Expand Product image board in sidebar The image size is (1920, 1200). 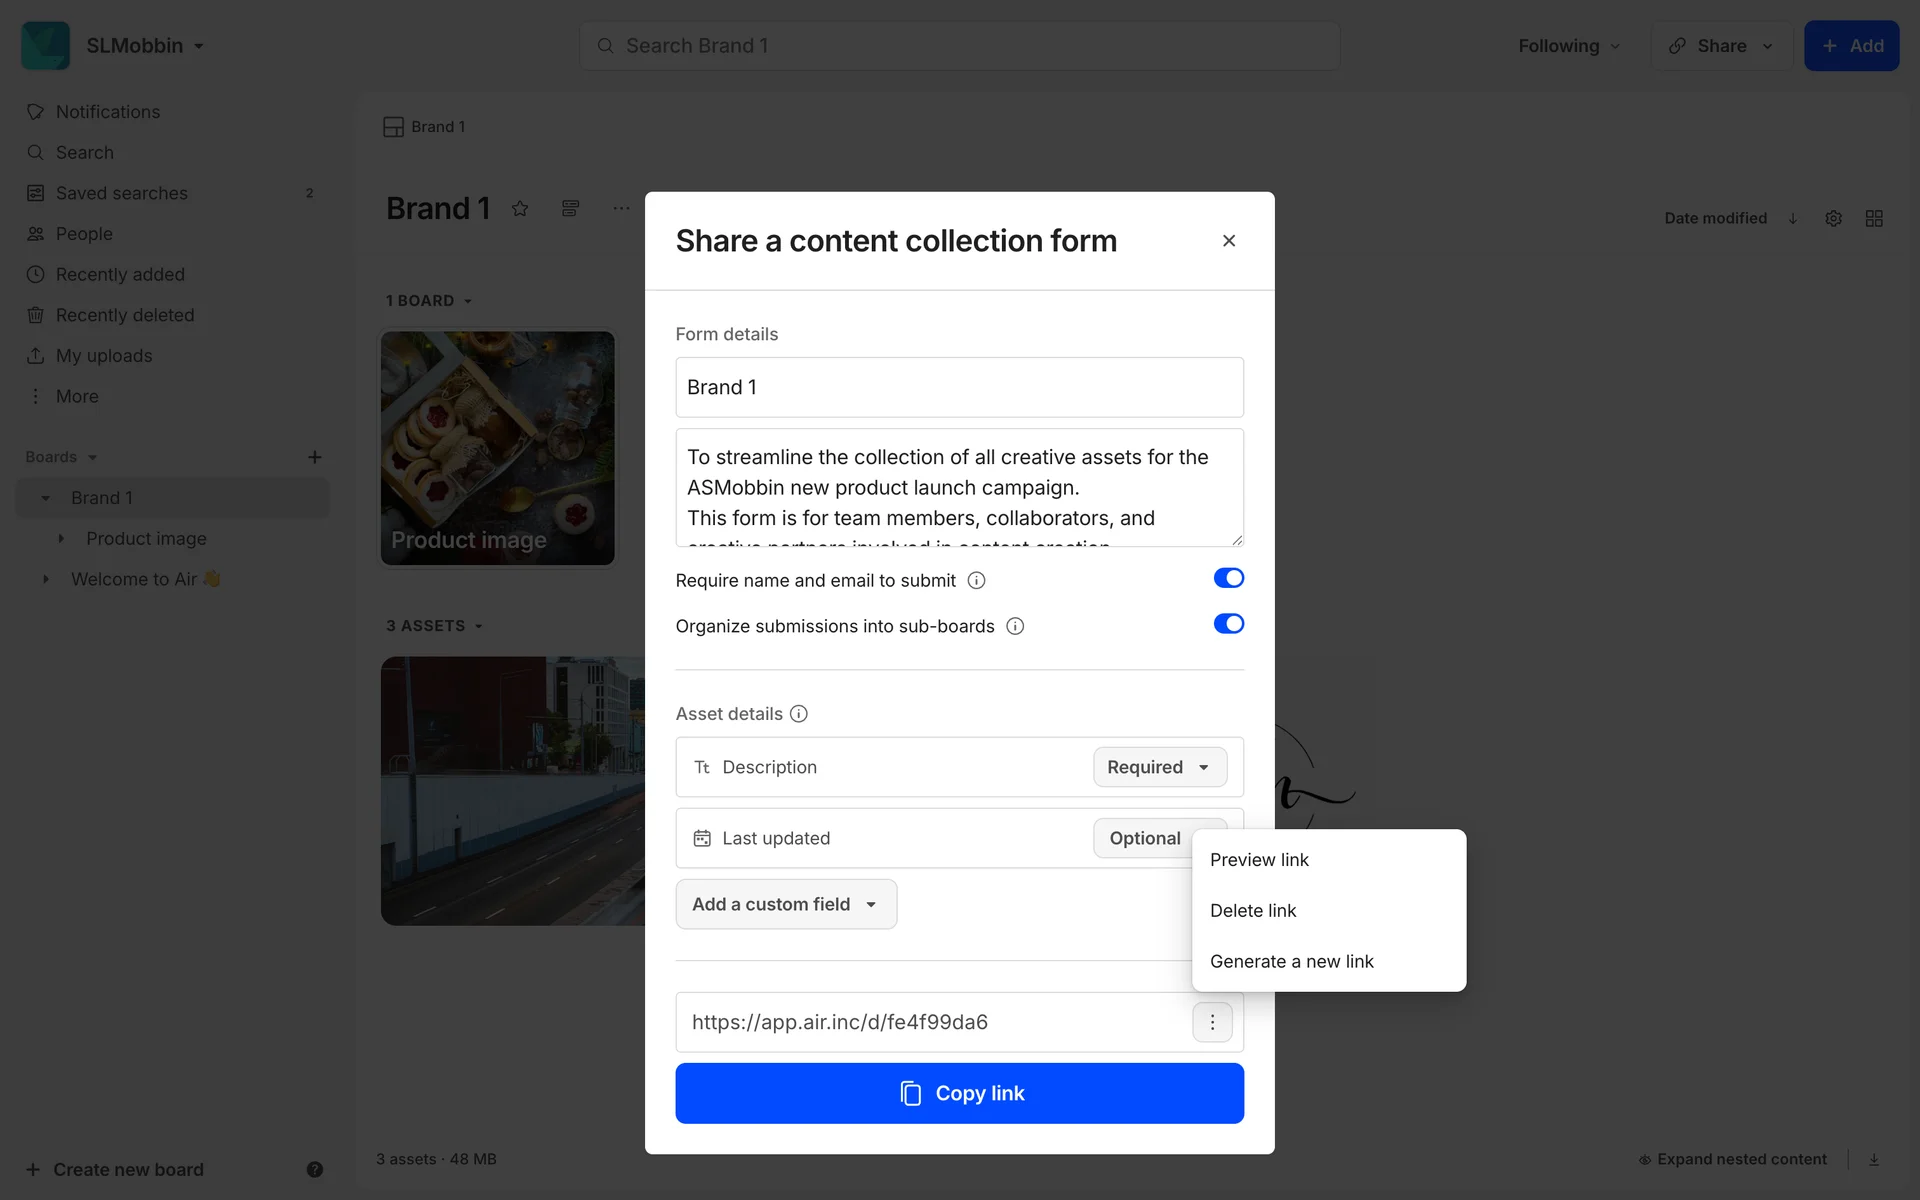(61, 539)
